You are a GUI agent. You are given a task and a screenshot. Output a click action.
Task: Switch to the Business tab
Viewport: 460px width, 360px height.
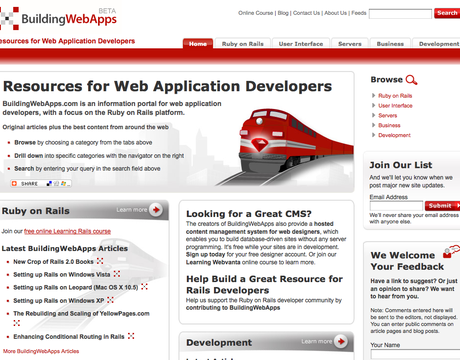(390, 44)
